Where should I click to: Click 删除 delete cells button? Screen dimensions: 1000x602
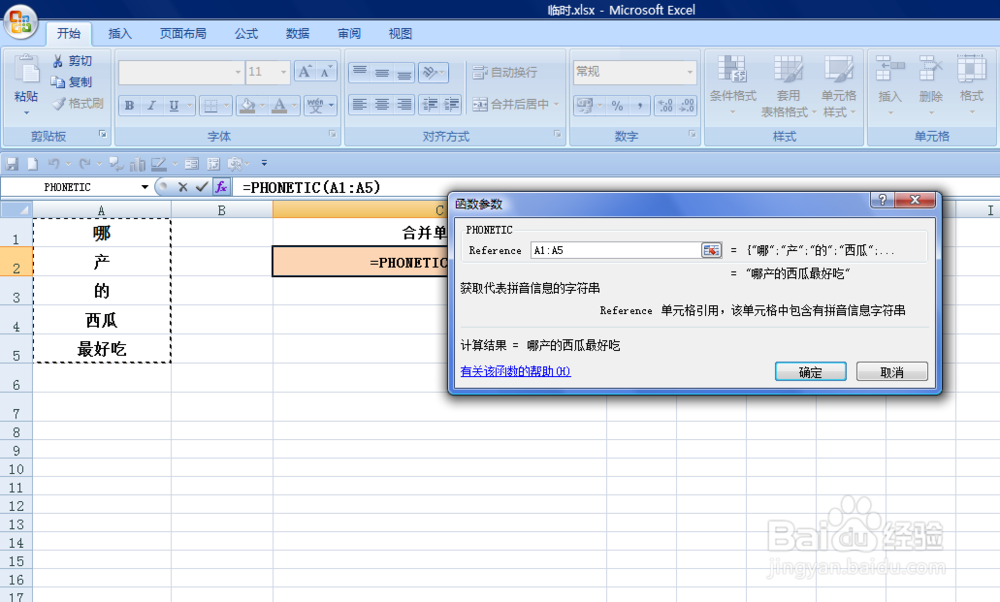(930, 85)
